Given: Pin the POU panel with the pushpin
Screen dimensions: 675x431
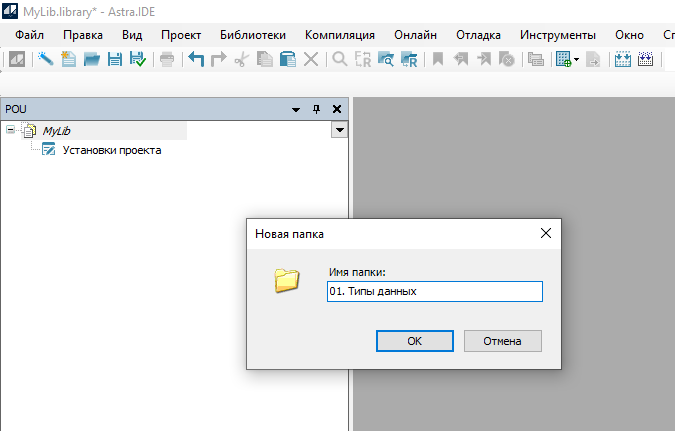Looking at the screenshot, I should [x=317, y=109].
